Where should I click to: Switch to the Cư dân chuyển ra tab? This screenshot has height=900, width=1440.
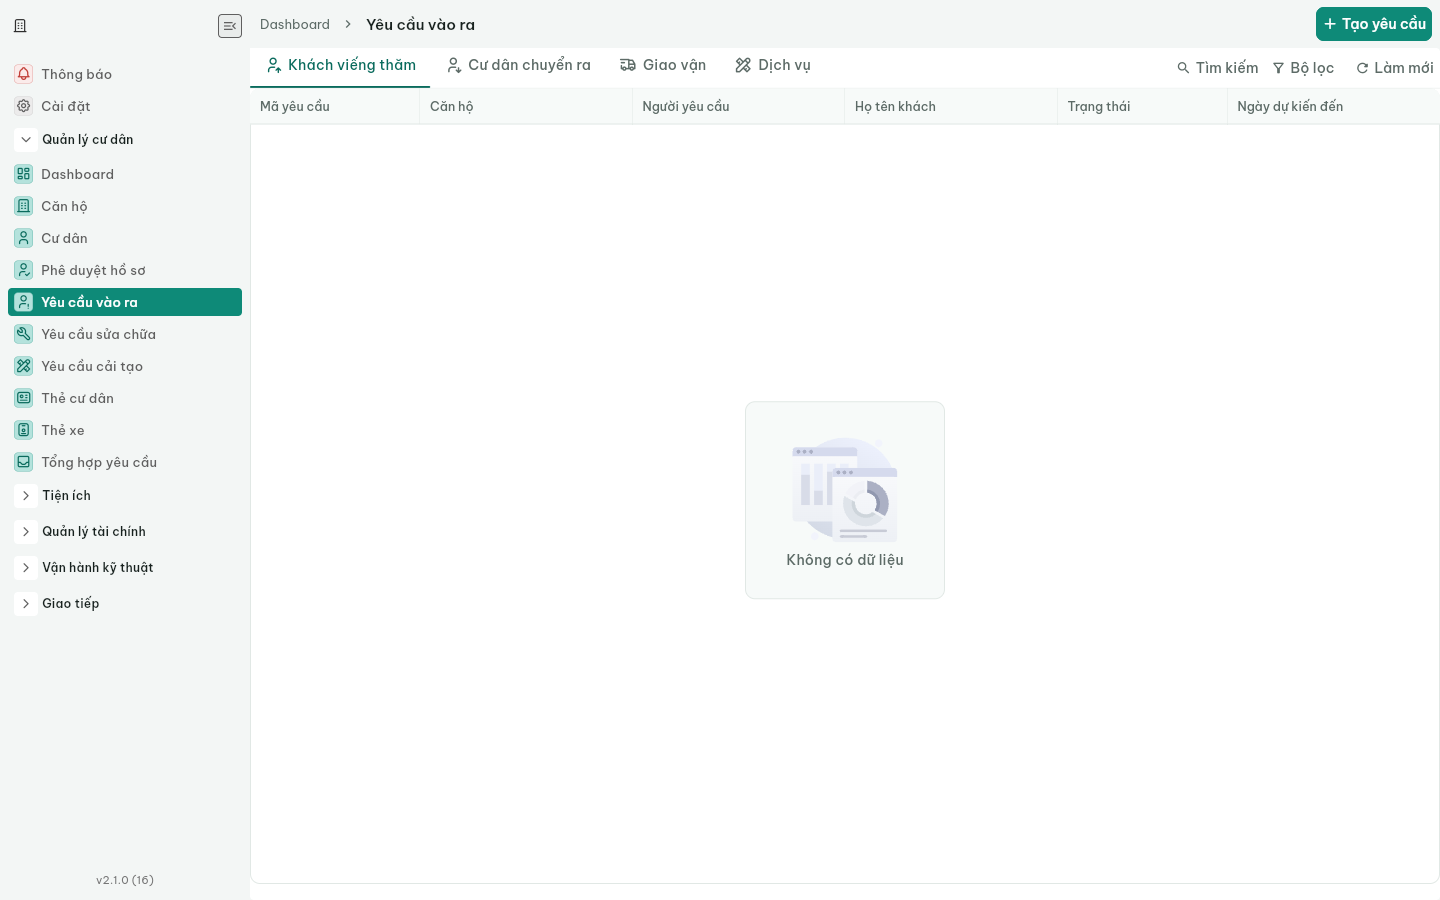(519, 66)
